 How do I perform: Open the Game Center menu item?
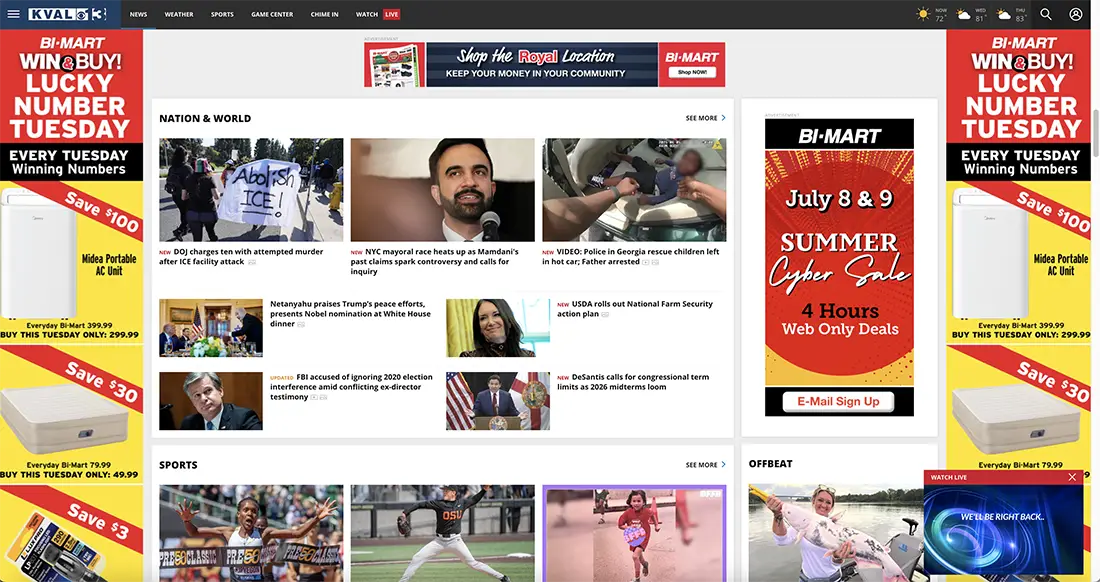(272, 14)
